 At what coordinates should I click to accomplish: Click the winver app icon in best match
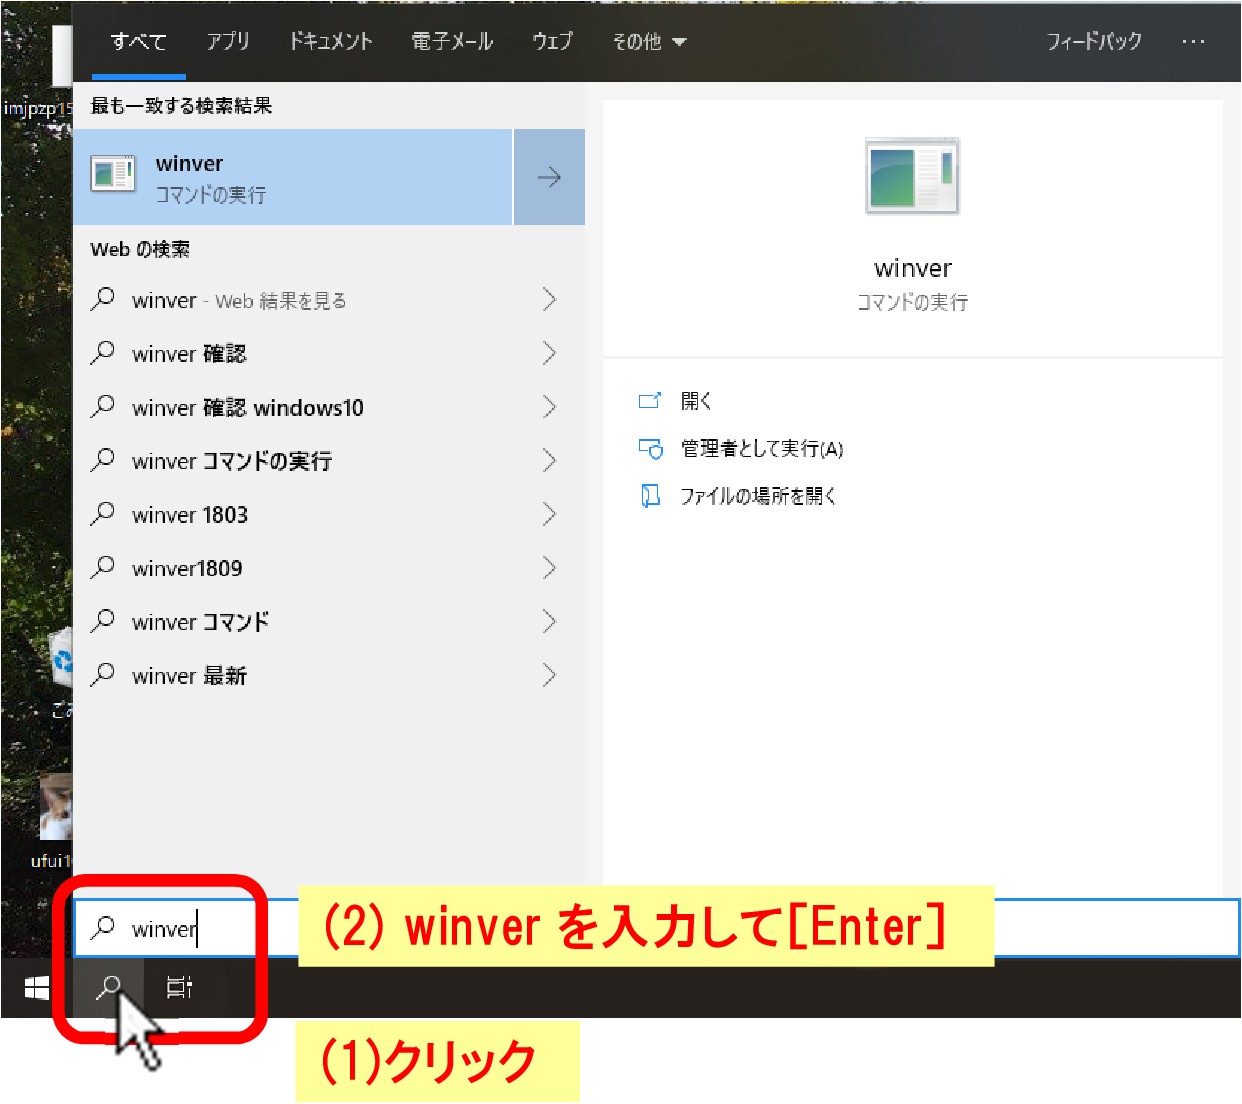click(113, 176)
